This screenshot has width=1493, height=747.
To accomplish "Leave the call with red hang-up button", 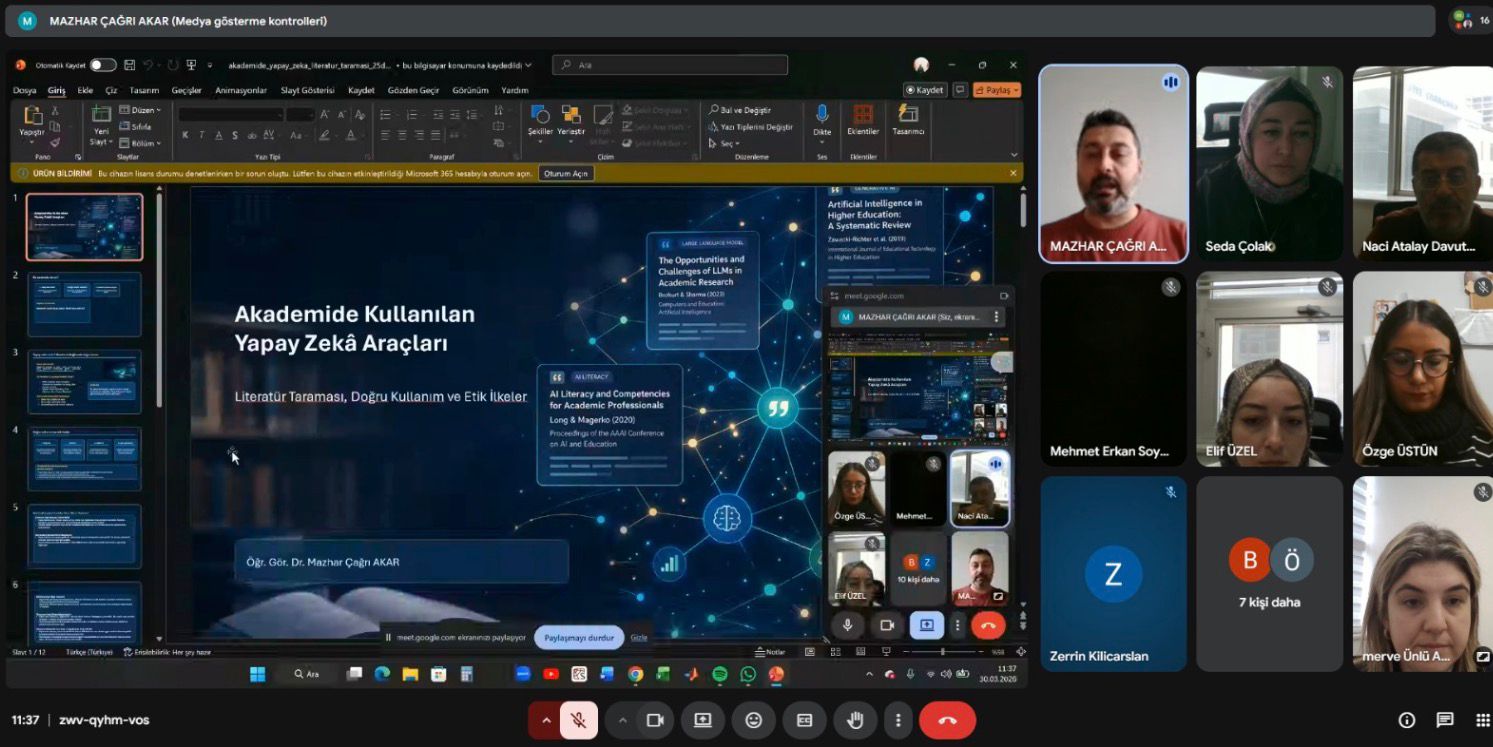I will point(947,720).
